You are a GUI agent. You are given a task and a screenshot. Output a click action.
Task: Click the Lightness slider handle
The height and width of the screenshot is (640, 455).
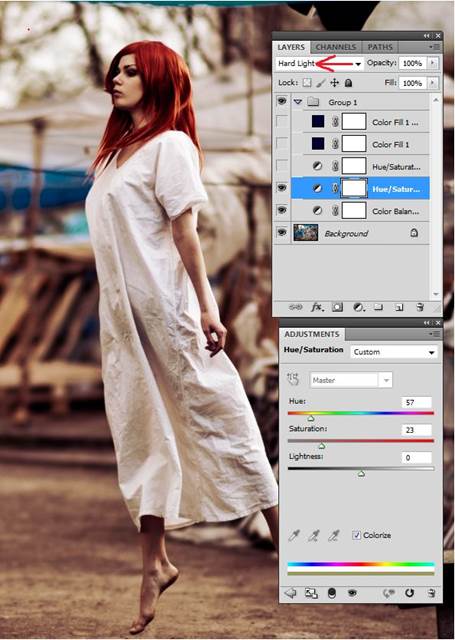tap(361, 474)
